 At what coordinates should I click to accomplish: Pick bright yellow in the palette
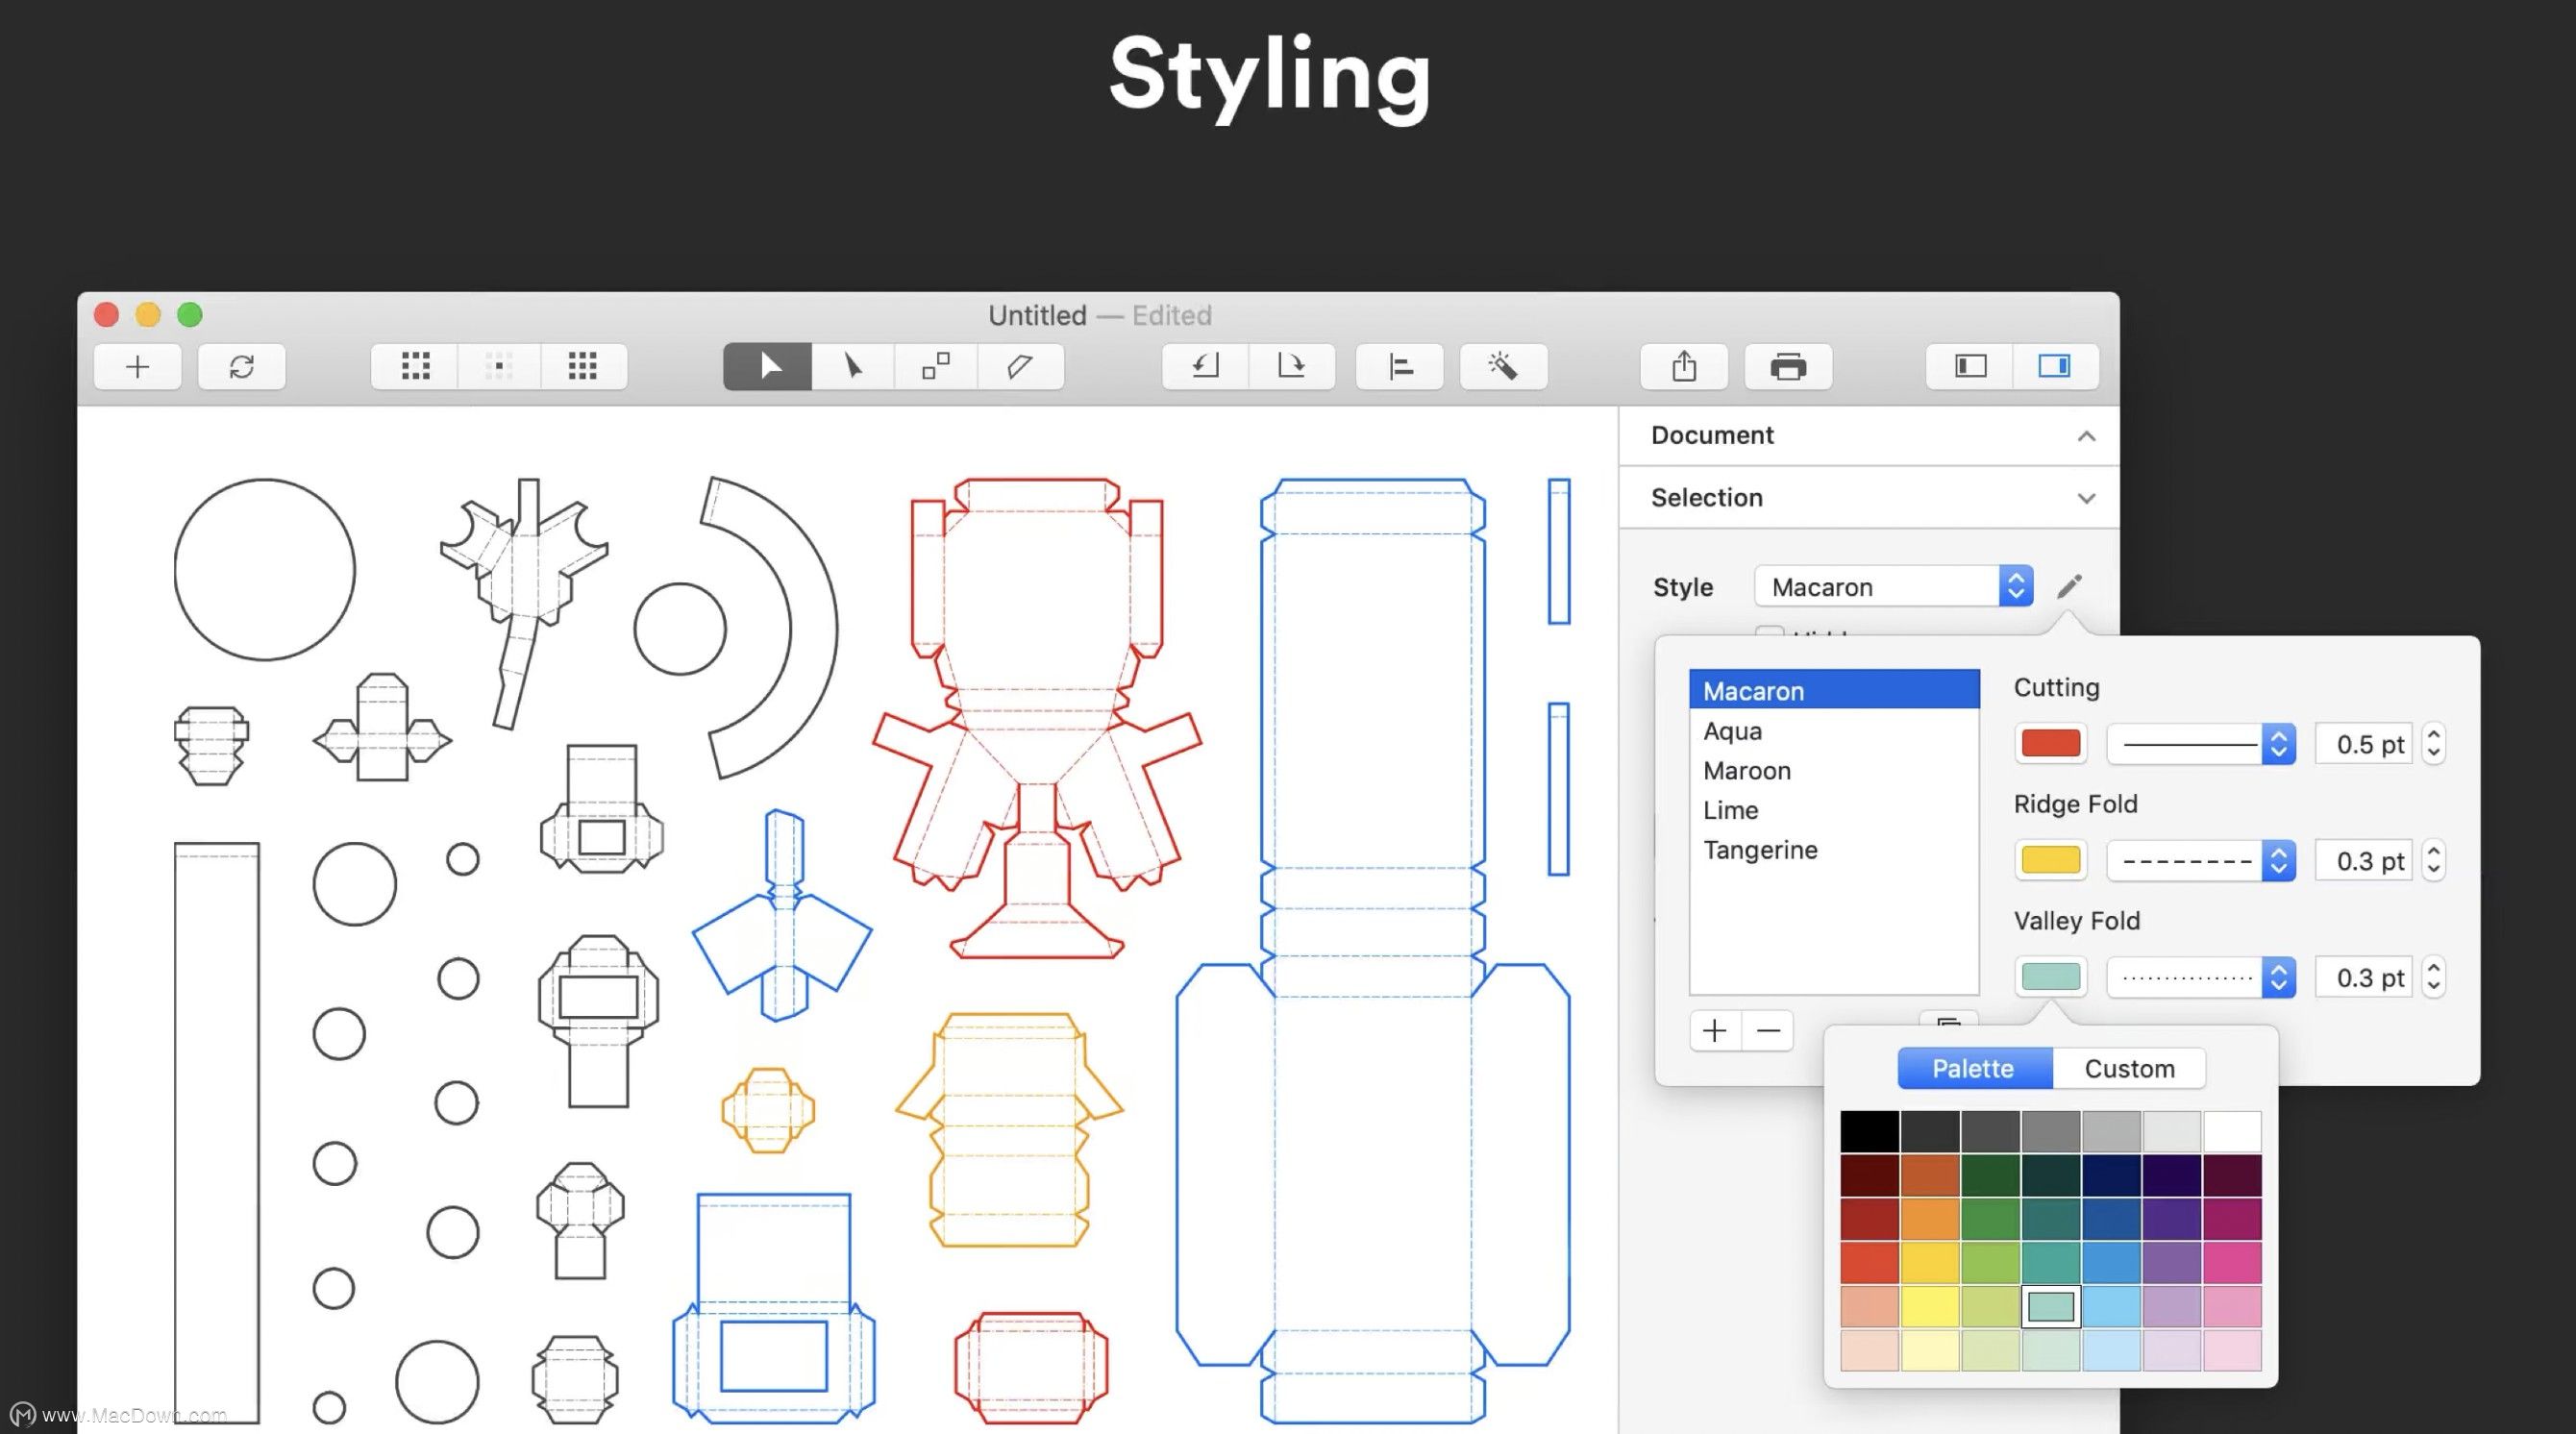pos(1930,1307)
